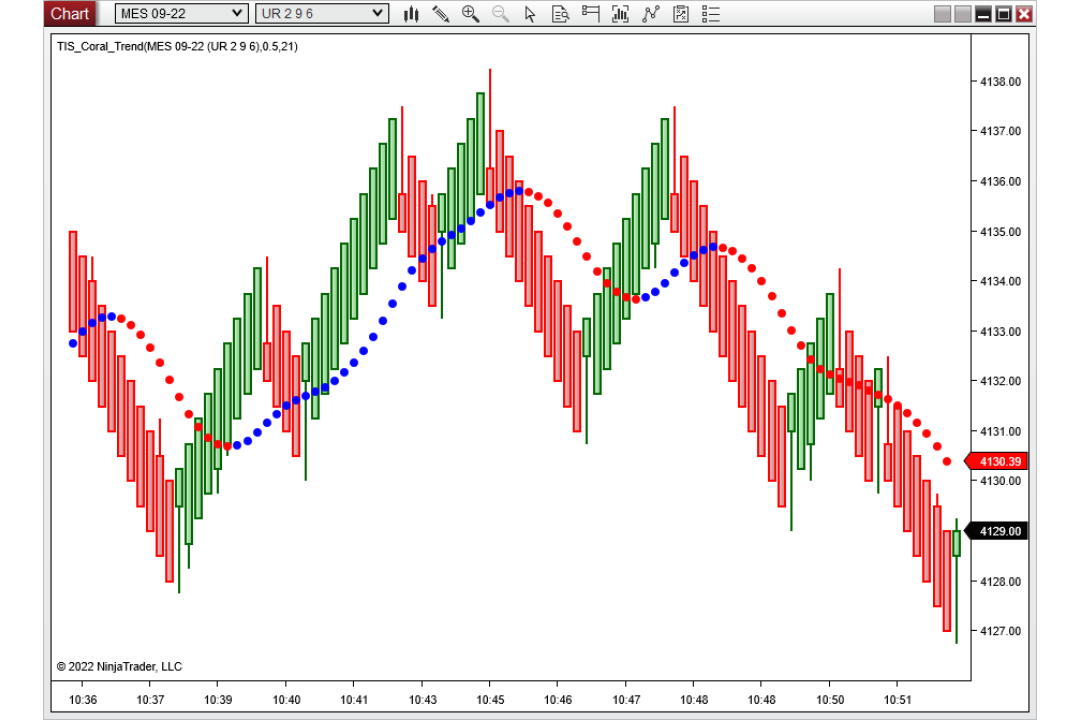Click the 4134.00 price axis label
The image size is (1080, 720).
[1000, 281]
